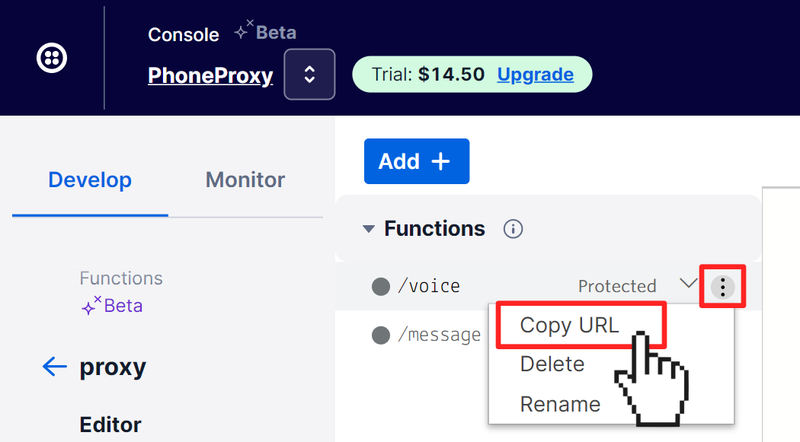Click the Twilio logo icon
This screenshot has height=442, width=800.
tap(52, 58)
